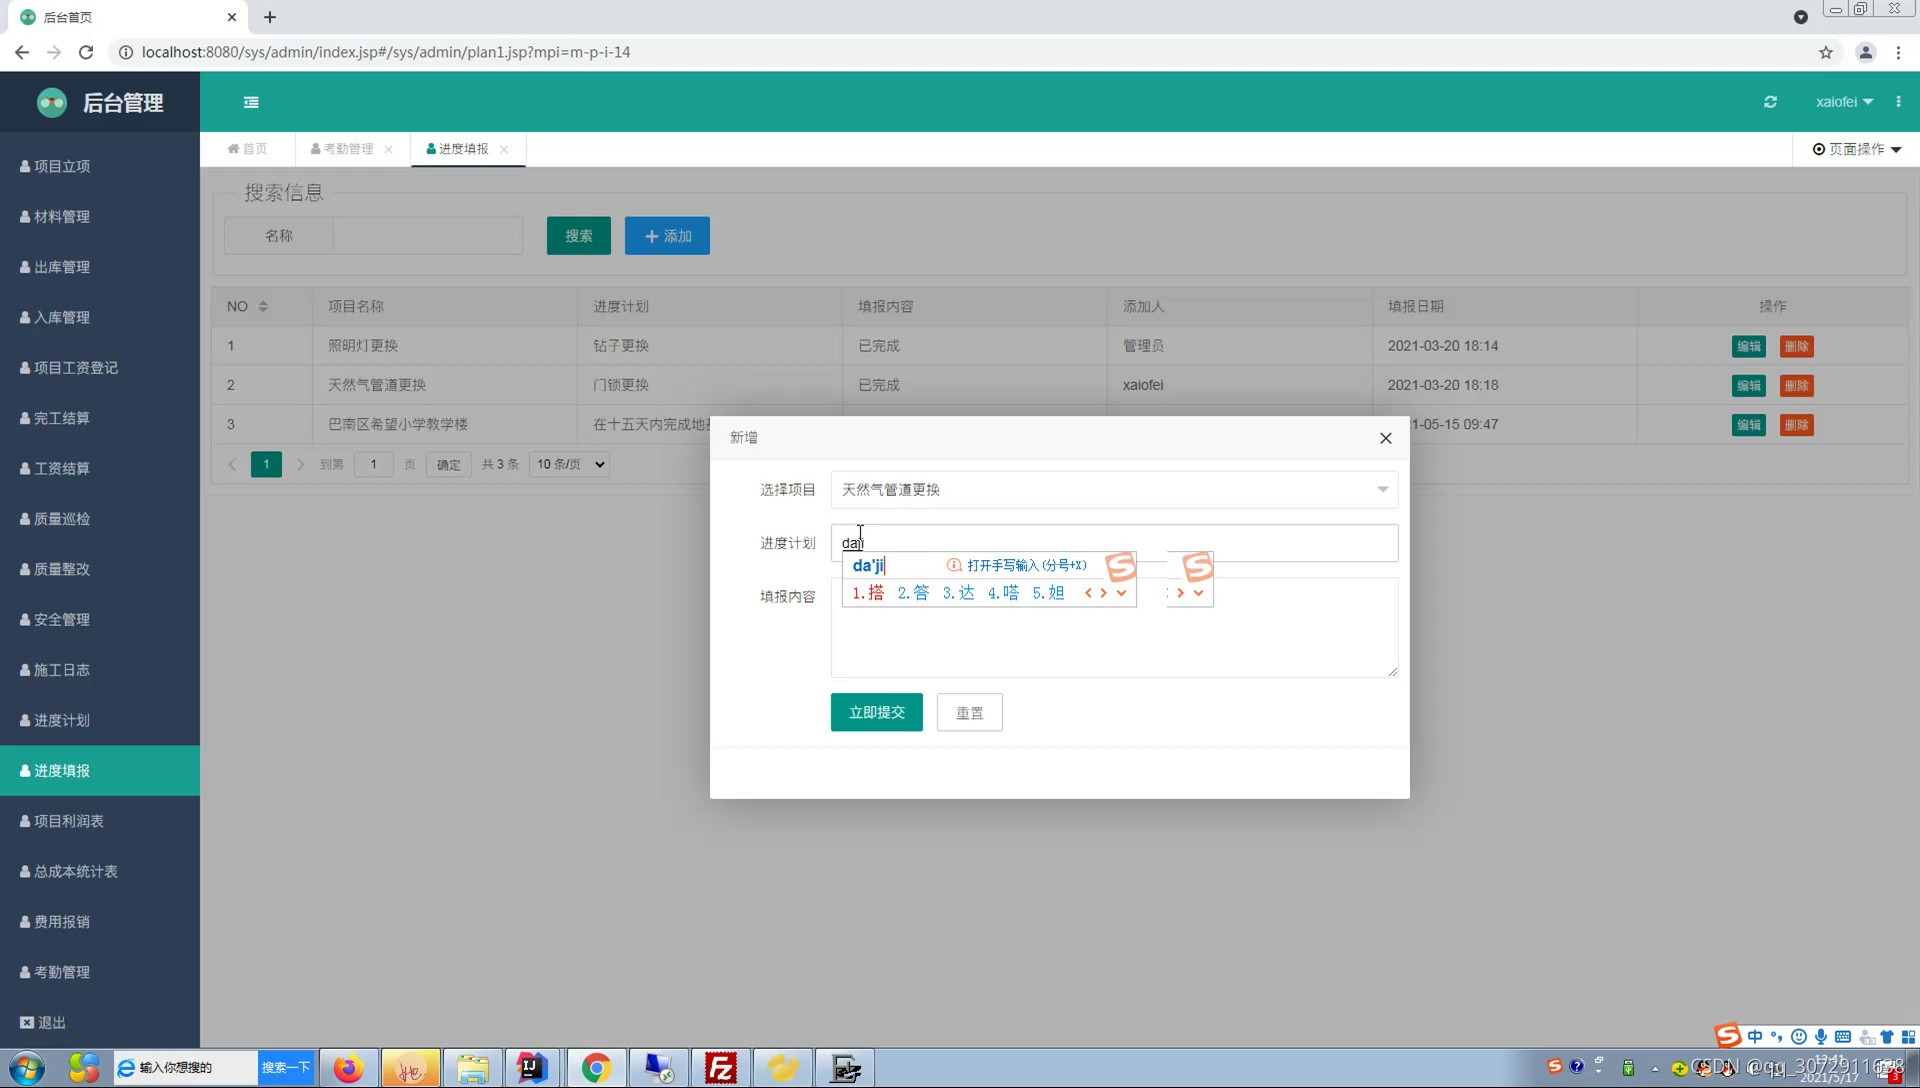
Task: Open 工资结算 in the sidebar
Action: (x=100, y=468)
